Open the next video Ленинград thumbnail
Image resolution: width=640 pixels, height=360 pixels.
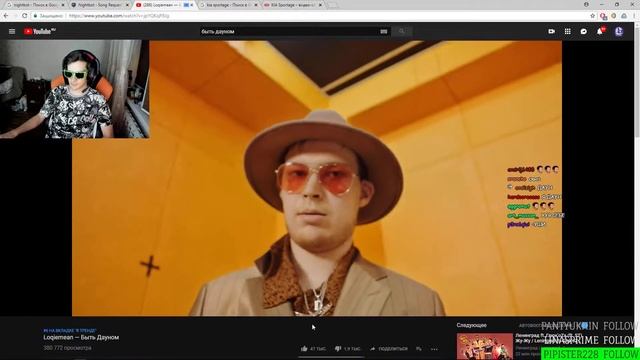[x=484, y=346]
